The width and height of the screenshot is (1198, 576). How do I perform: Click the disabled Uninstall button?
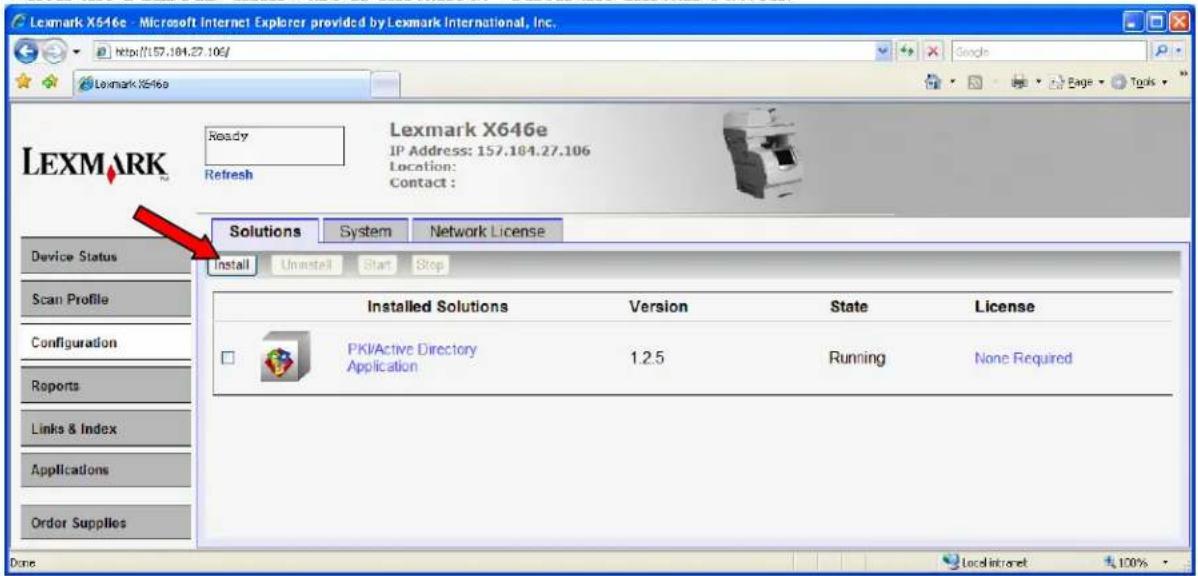[305, 265]
